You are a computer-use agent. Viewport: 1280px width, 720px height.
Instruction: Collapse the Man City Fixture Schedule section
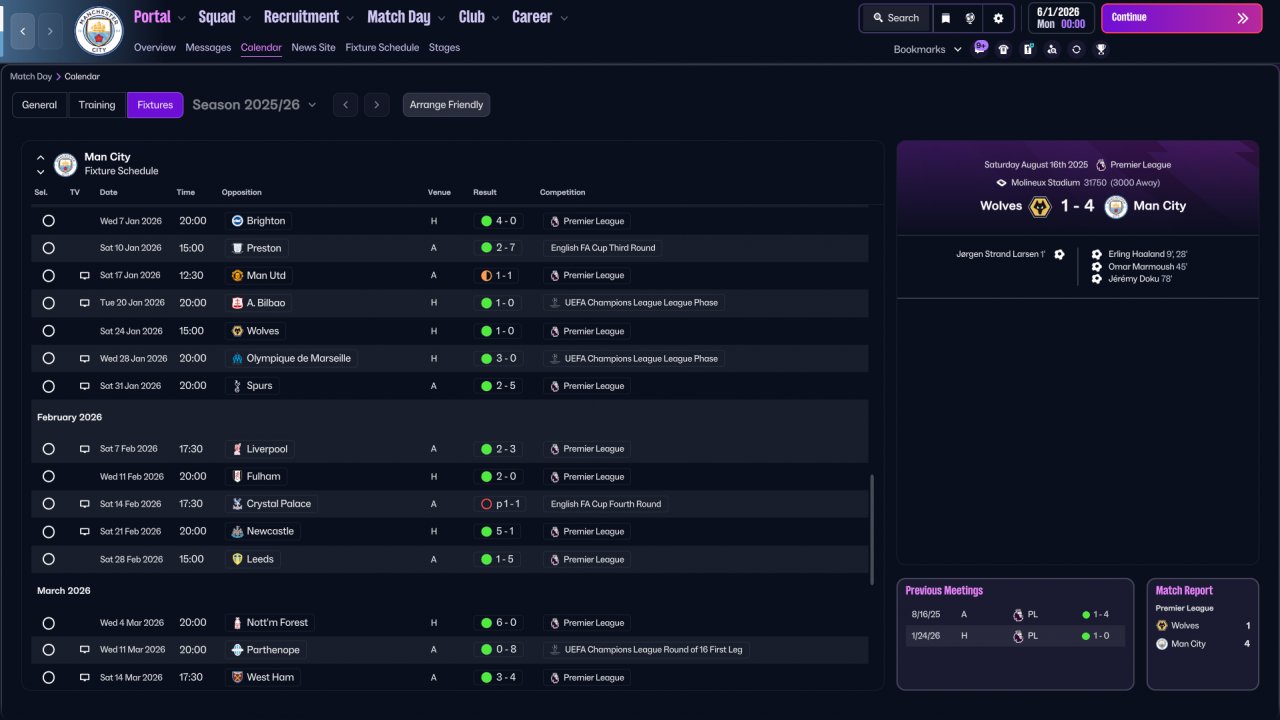tap(41, 157)
